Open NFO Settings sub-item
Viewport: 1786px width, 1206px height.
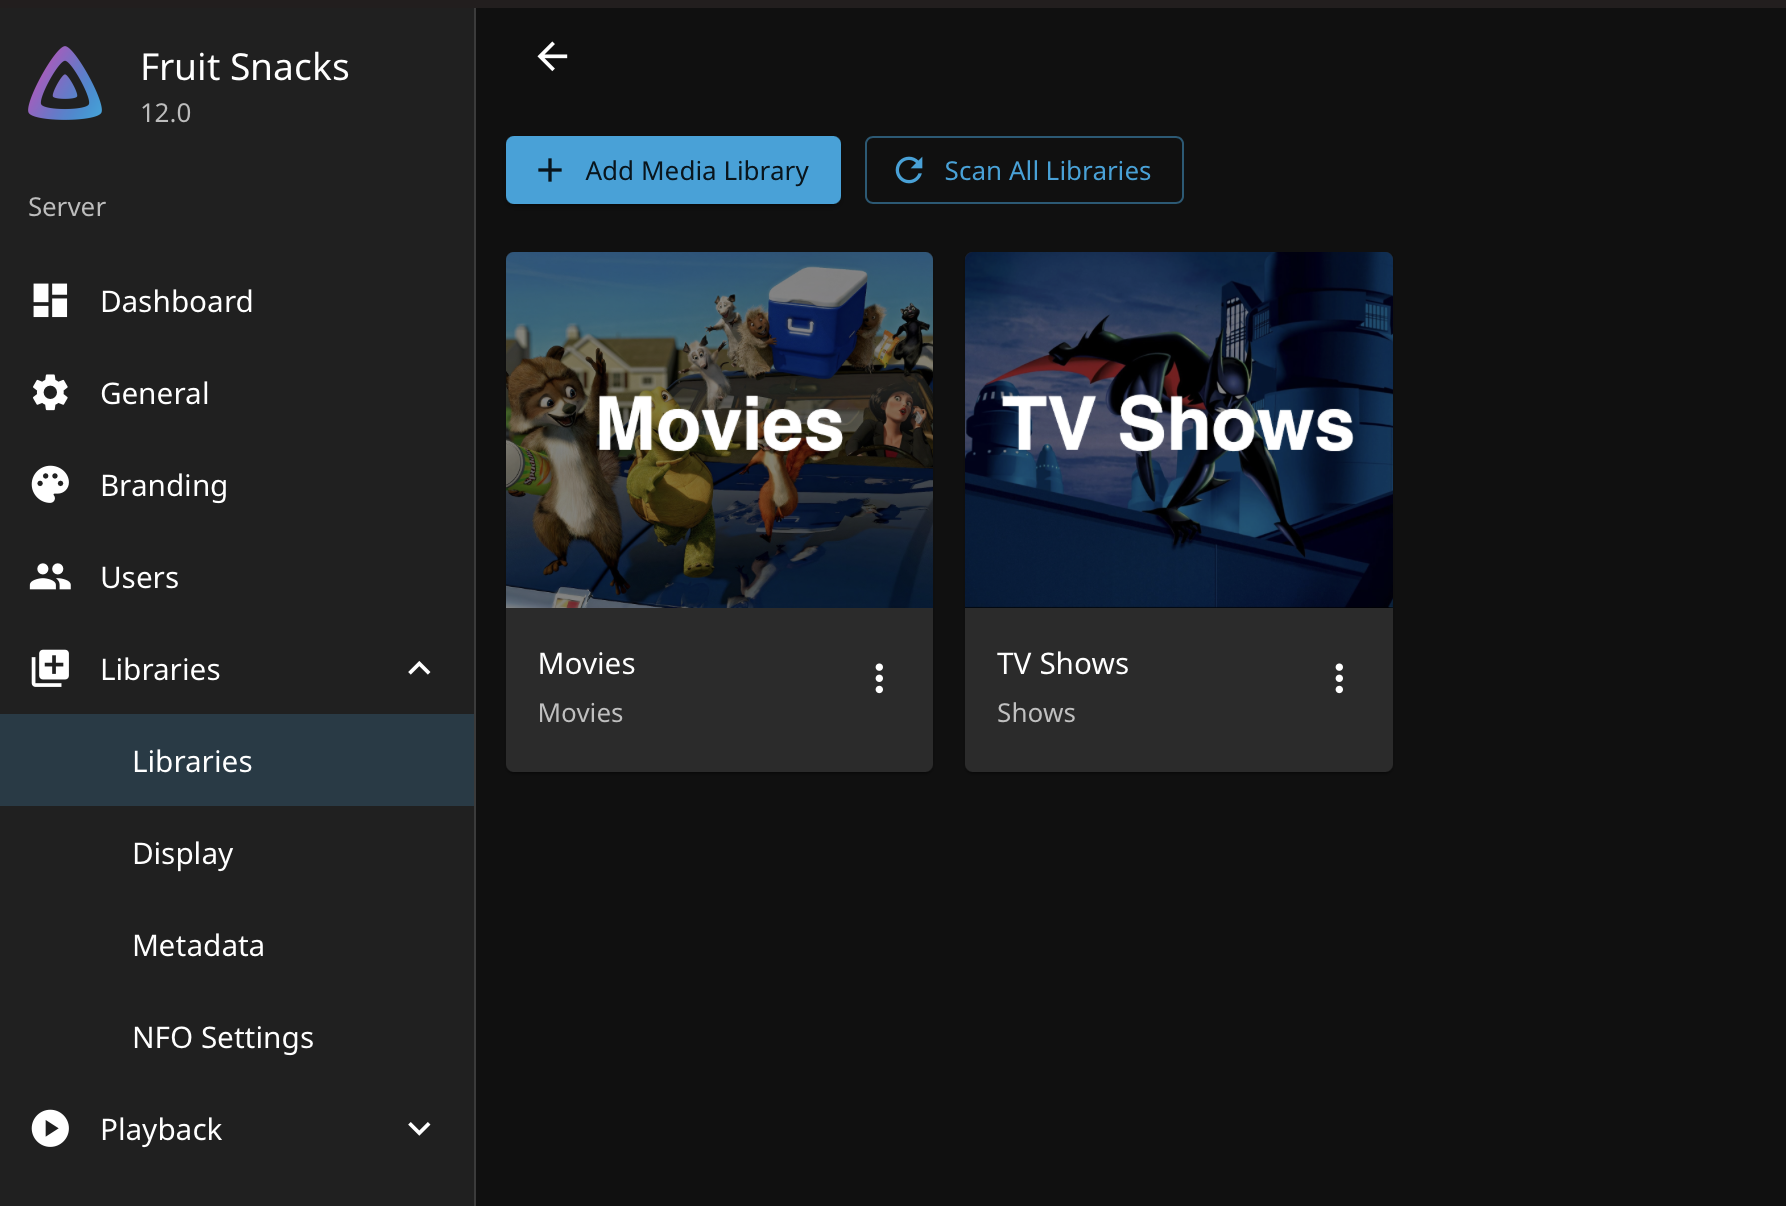237,1037
